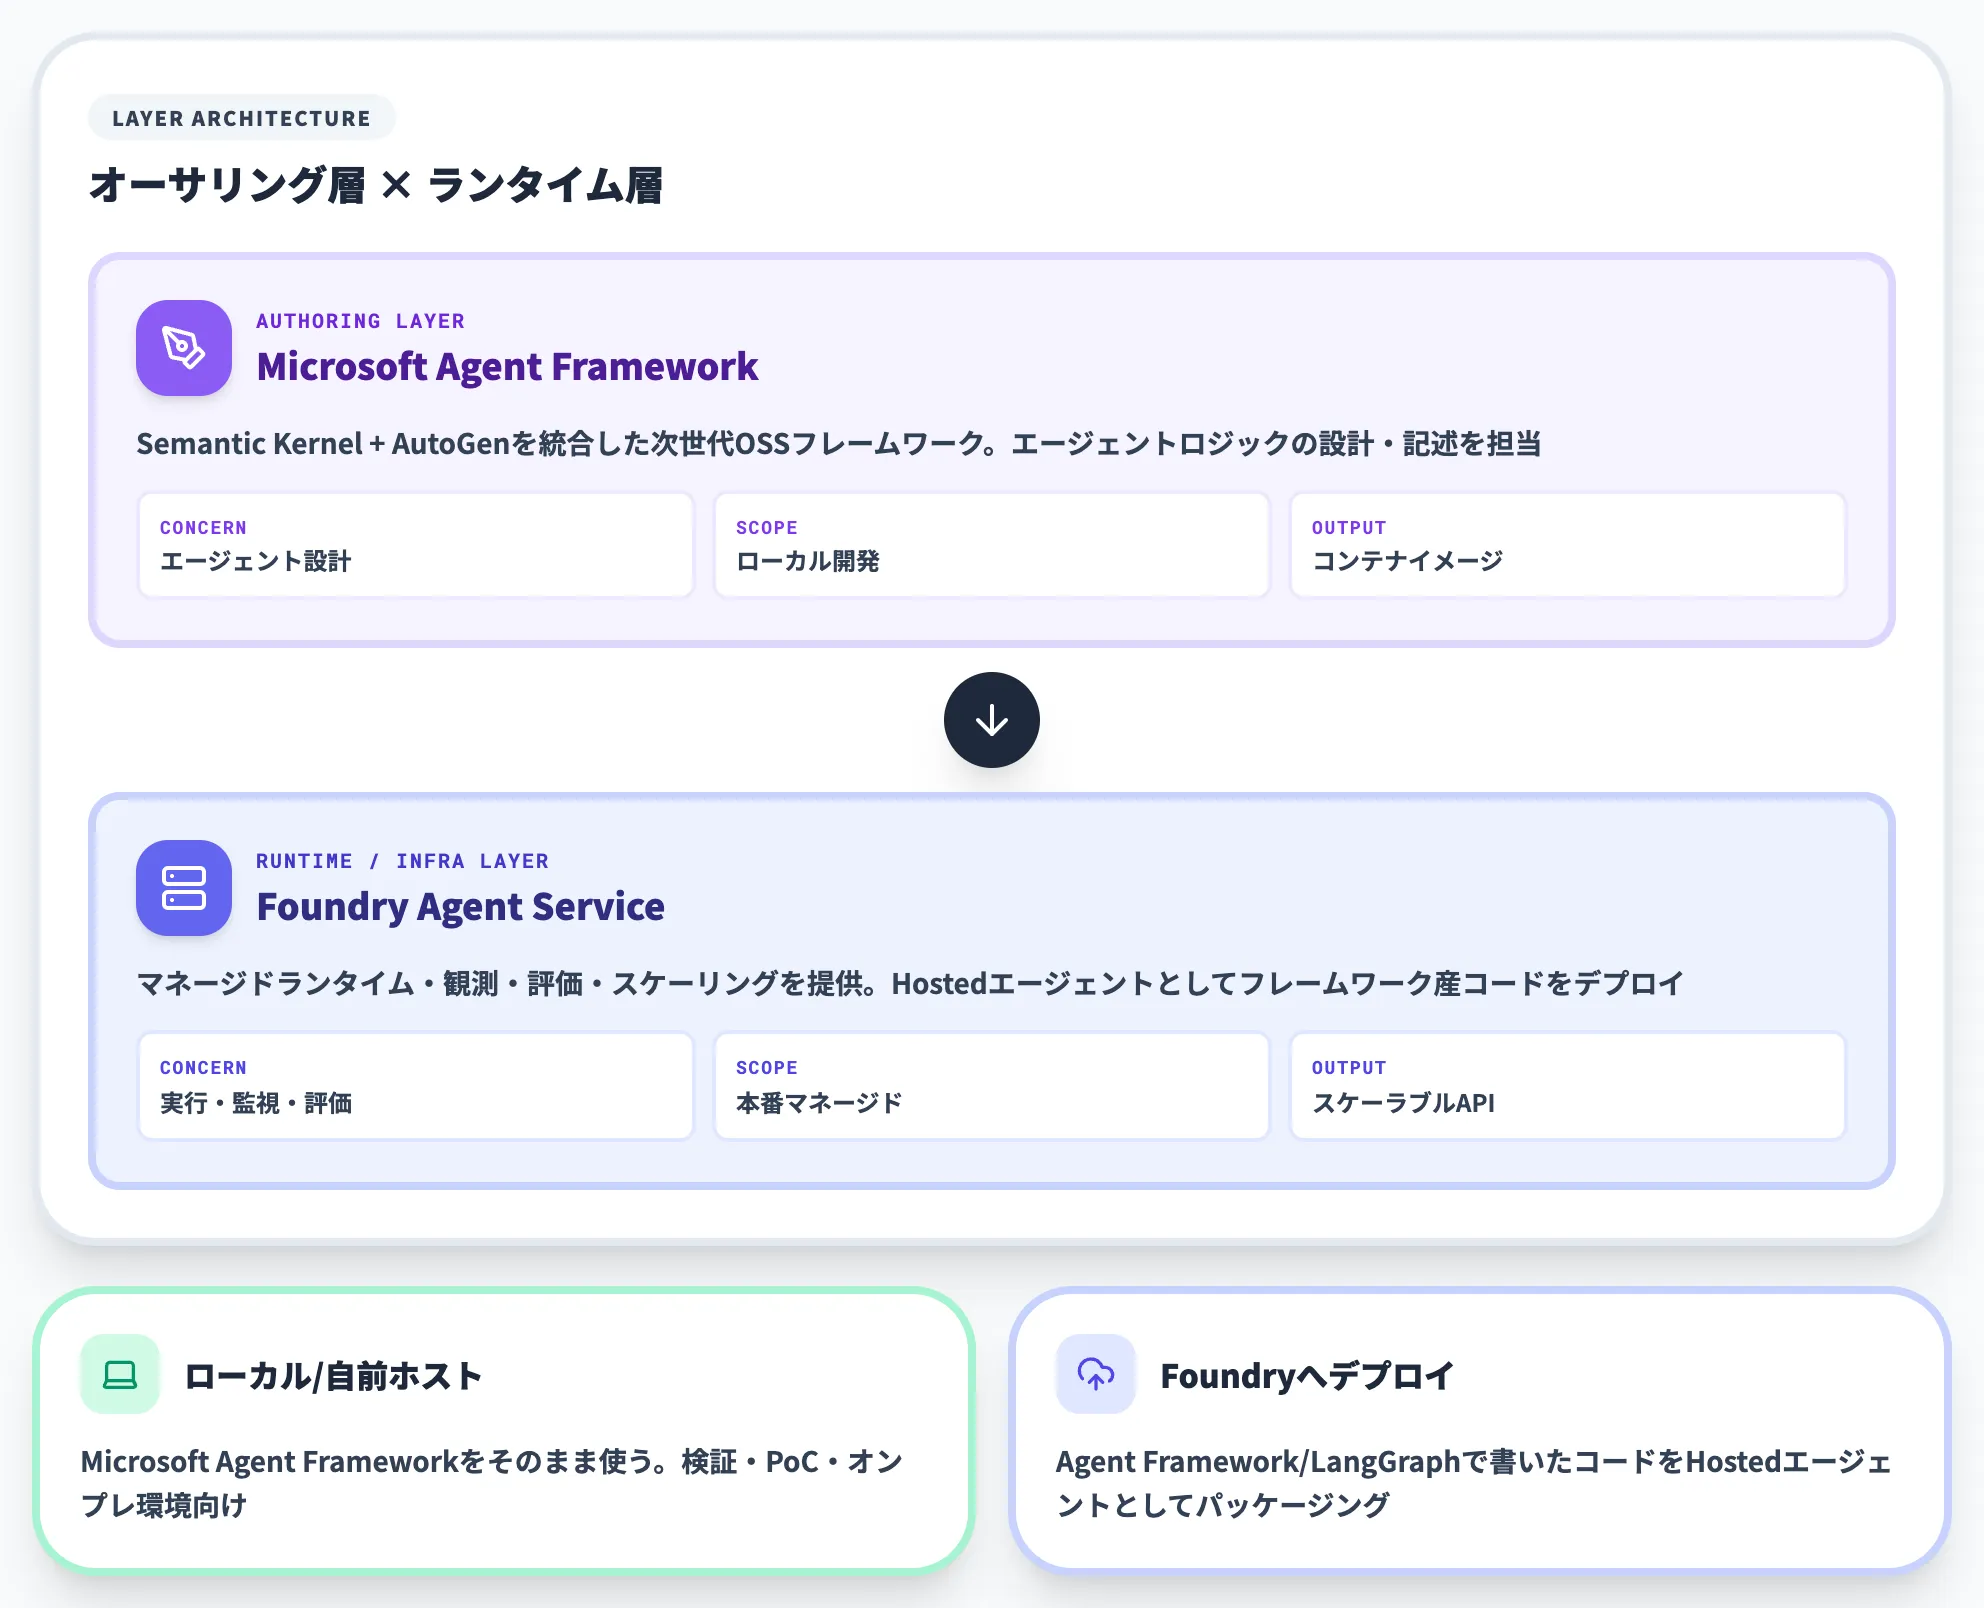Click the マネージドランタイム description text
The width and height of the screenshot is (1984, 1608).
910,984
